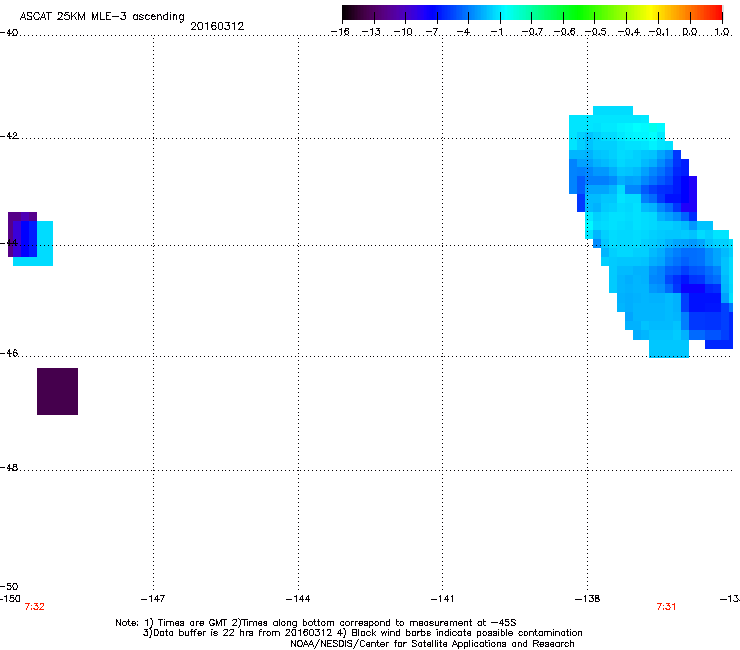The width and height of the screenshot is (740, 650).
Task: Click the '-150' longitude axis label
Action: (10, 599)
